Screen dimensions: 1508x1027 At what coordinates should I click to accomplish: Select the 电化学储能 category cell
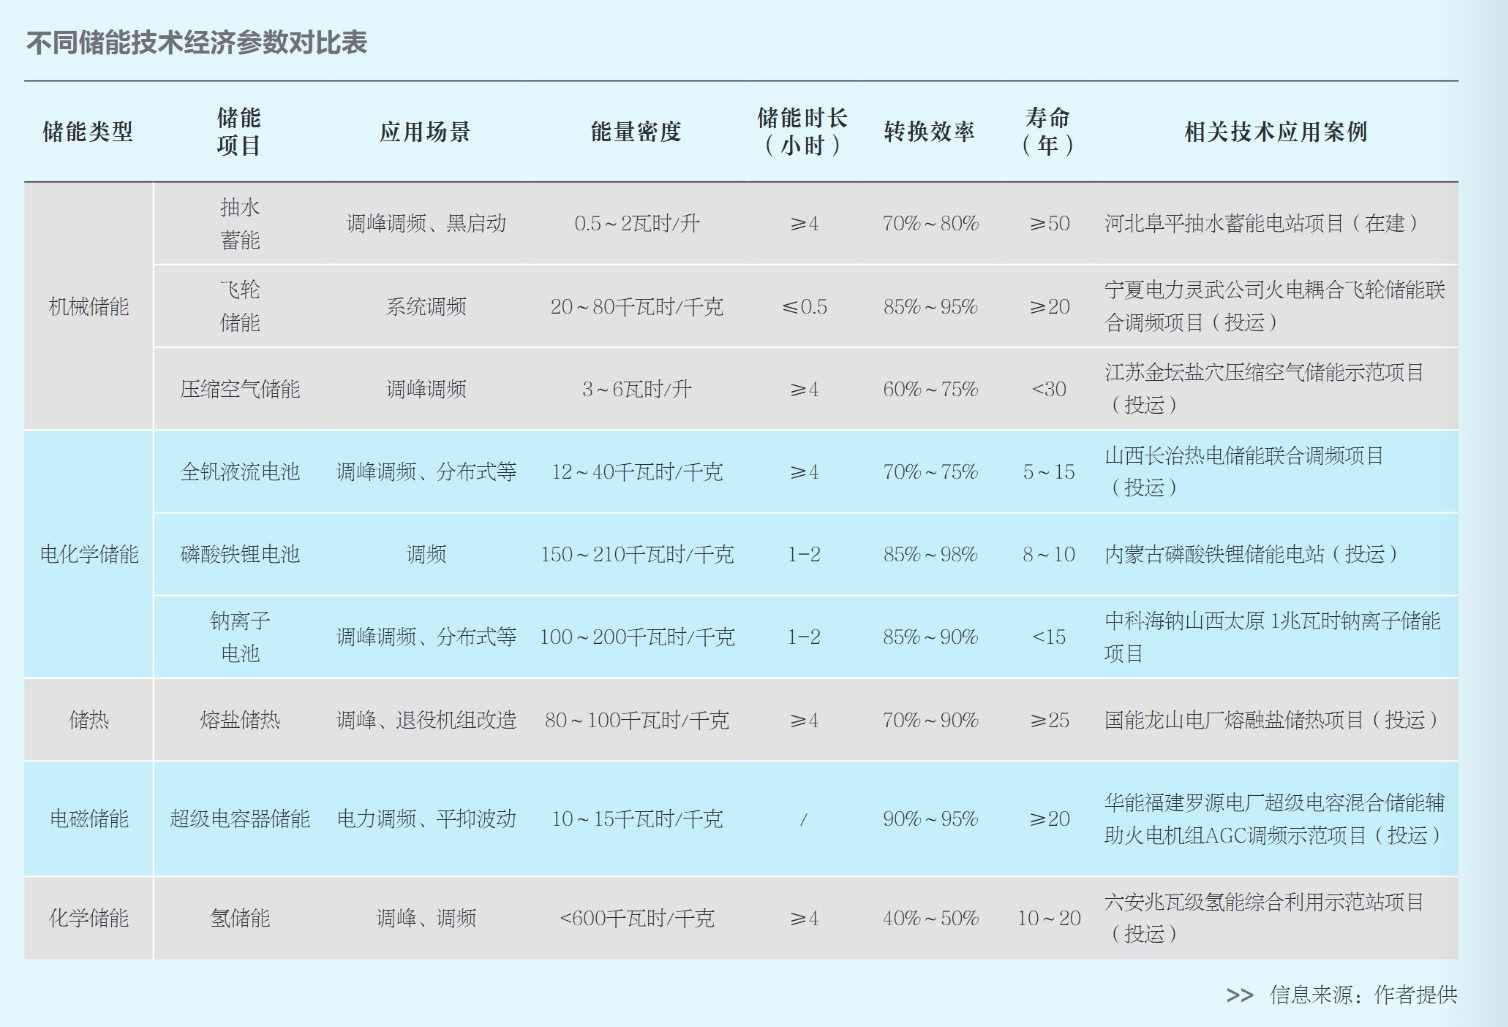[88, 554]
